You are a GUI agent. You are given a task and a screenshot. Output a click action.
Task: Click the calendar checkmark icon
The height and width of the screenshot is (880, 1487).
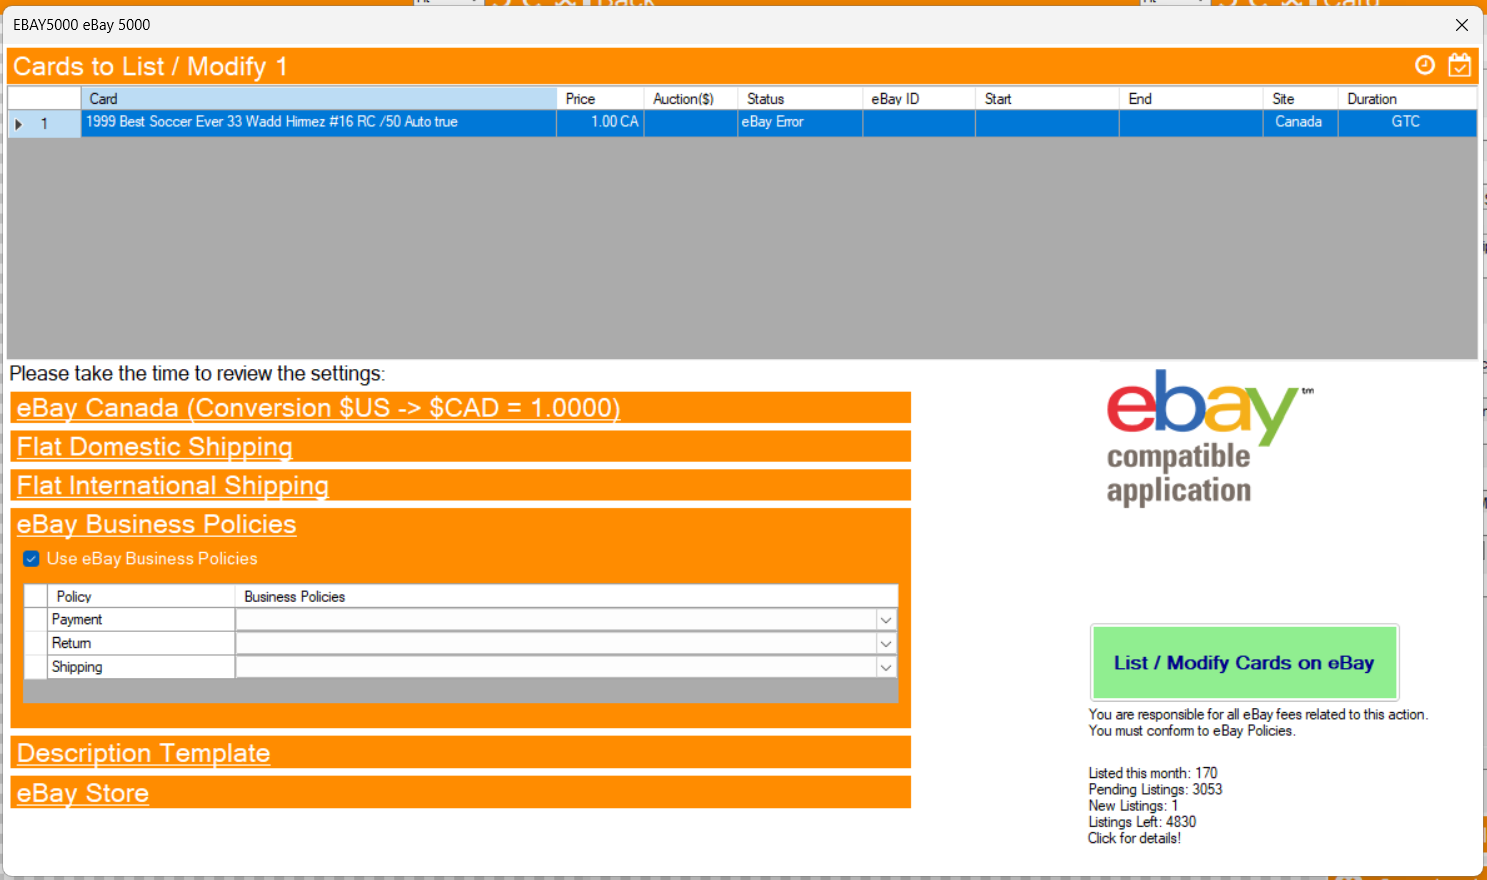click(x=1460, y=65)
